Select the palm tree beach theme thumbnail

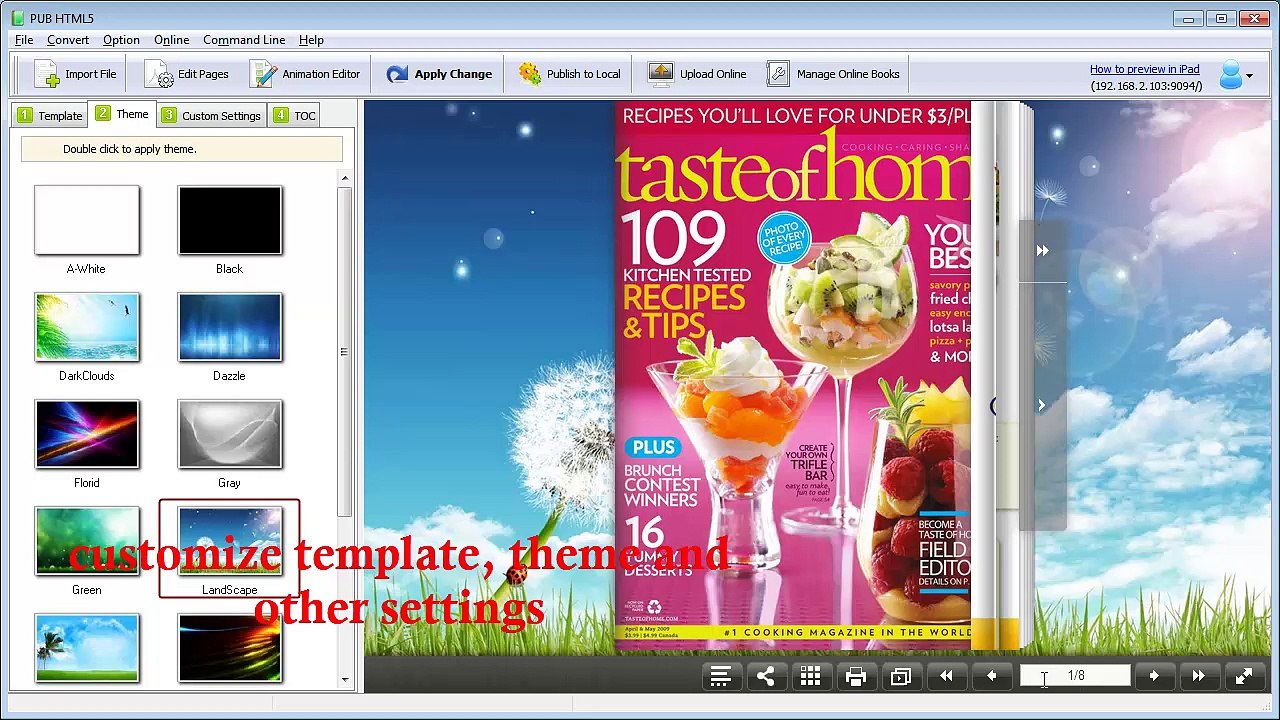click(x=87, y=648)
